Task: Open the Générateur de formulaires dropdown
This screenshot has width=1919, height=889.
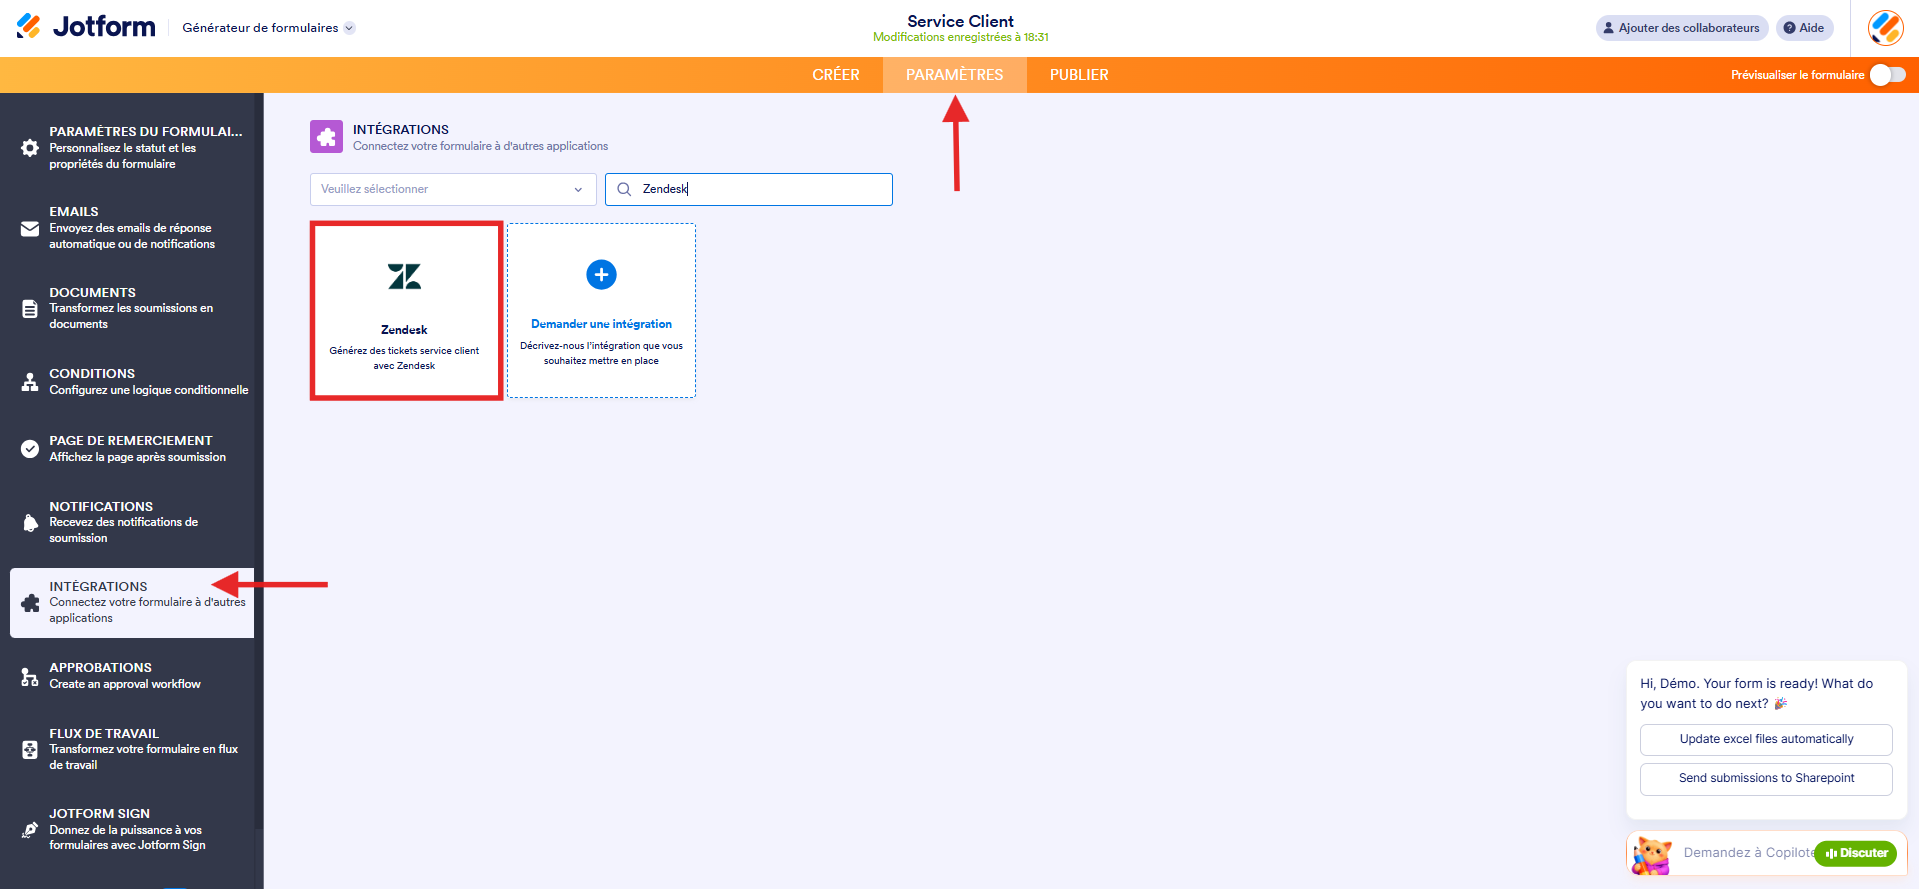Action: tap(268, 28)
